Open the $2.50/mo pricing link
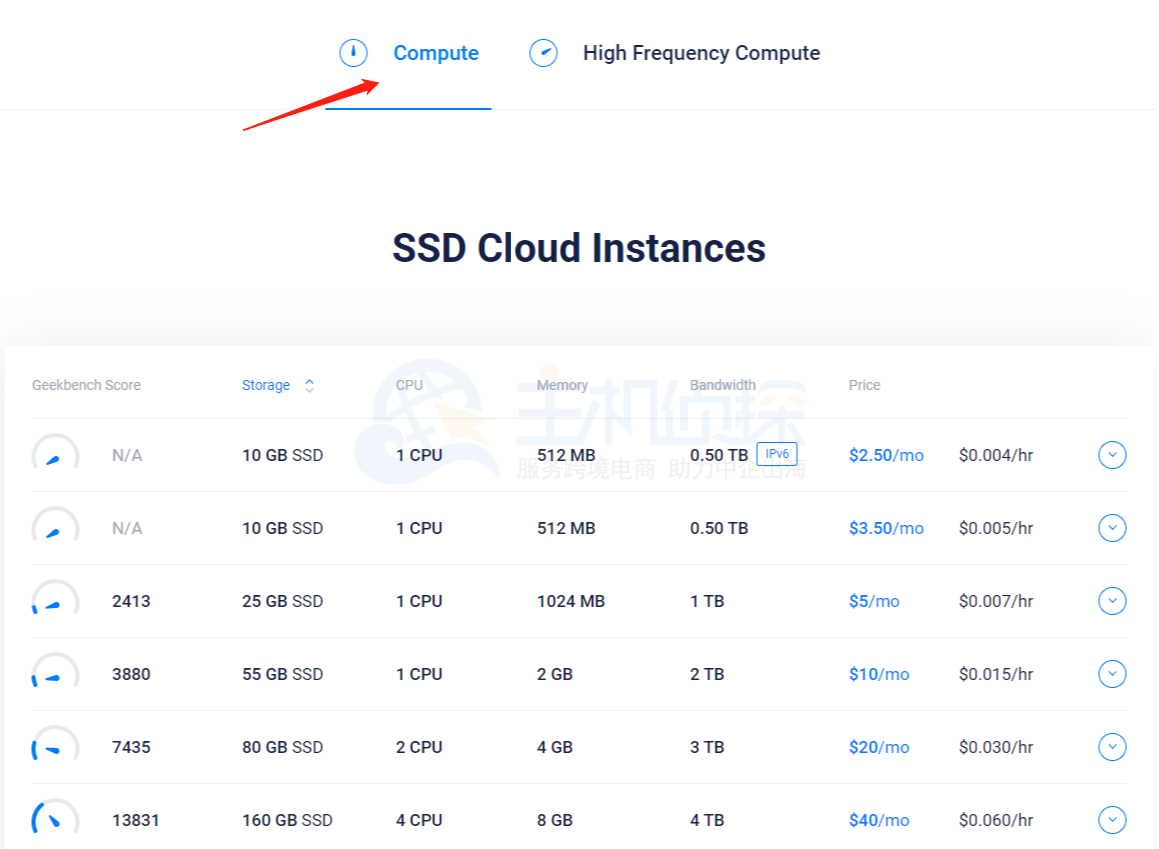Image resolution: width=1159 pixels, height=849 pixels. [x=886, y=455]
